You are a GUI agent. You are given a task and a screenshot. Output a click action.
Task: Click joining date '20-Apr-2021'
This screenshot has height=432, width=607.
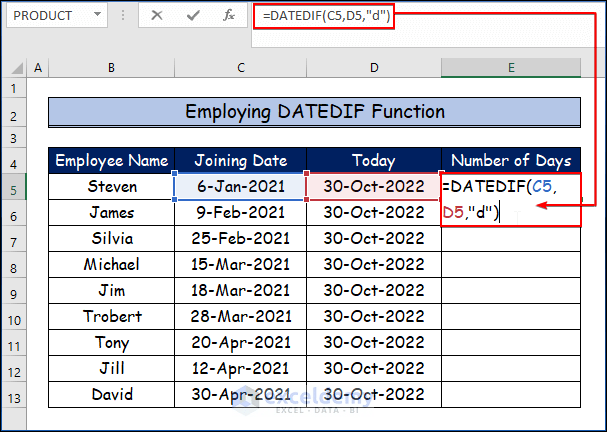(240, 343)
